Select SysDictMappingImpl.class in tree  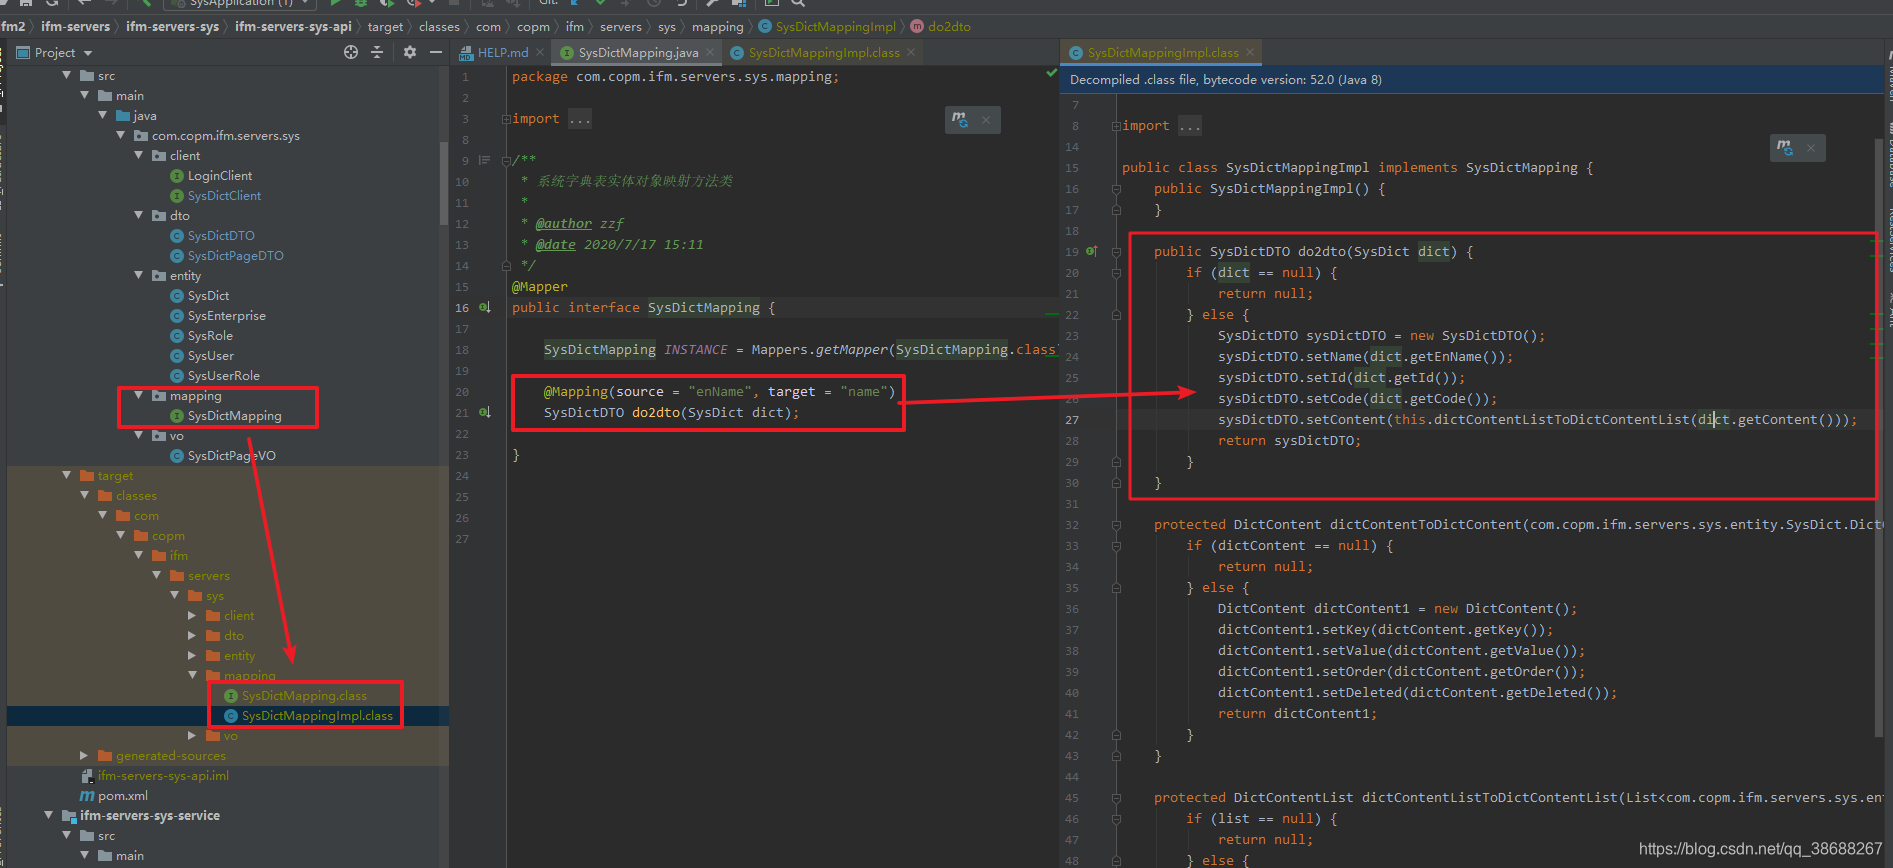[317, 716]
